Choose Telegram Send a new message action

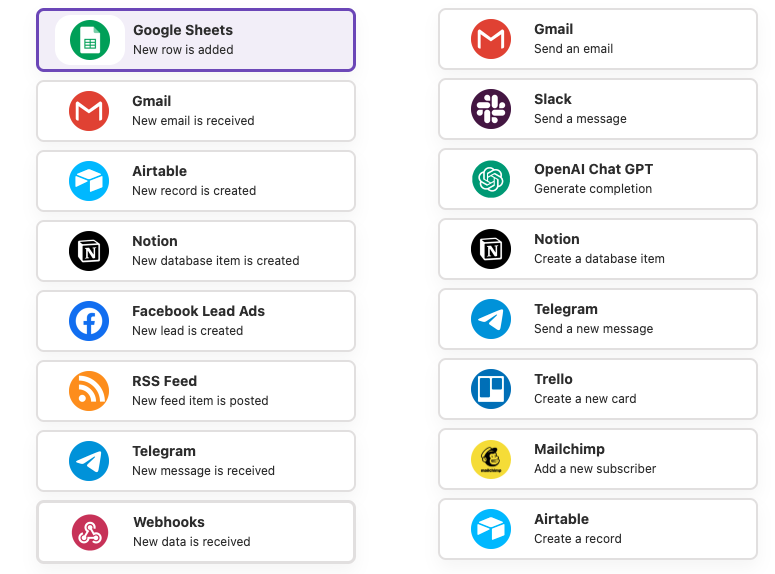pyautogui.click(x=597, y=319)
